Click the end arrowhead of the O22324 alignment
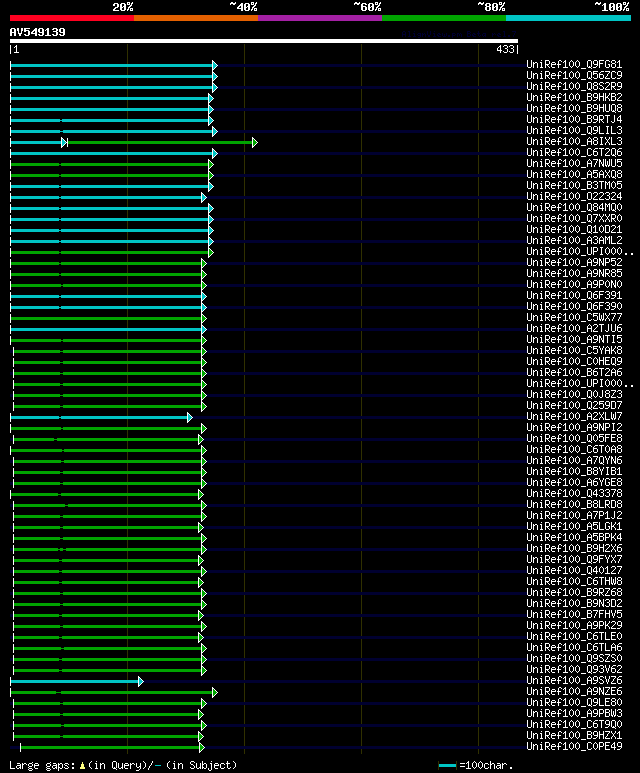This screenshot has height=773, width=640. click(204, 197)
